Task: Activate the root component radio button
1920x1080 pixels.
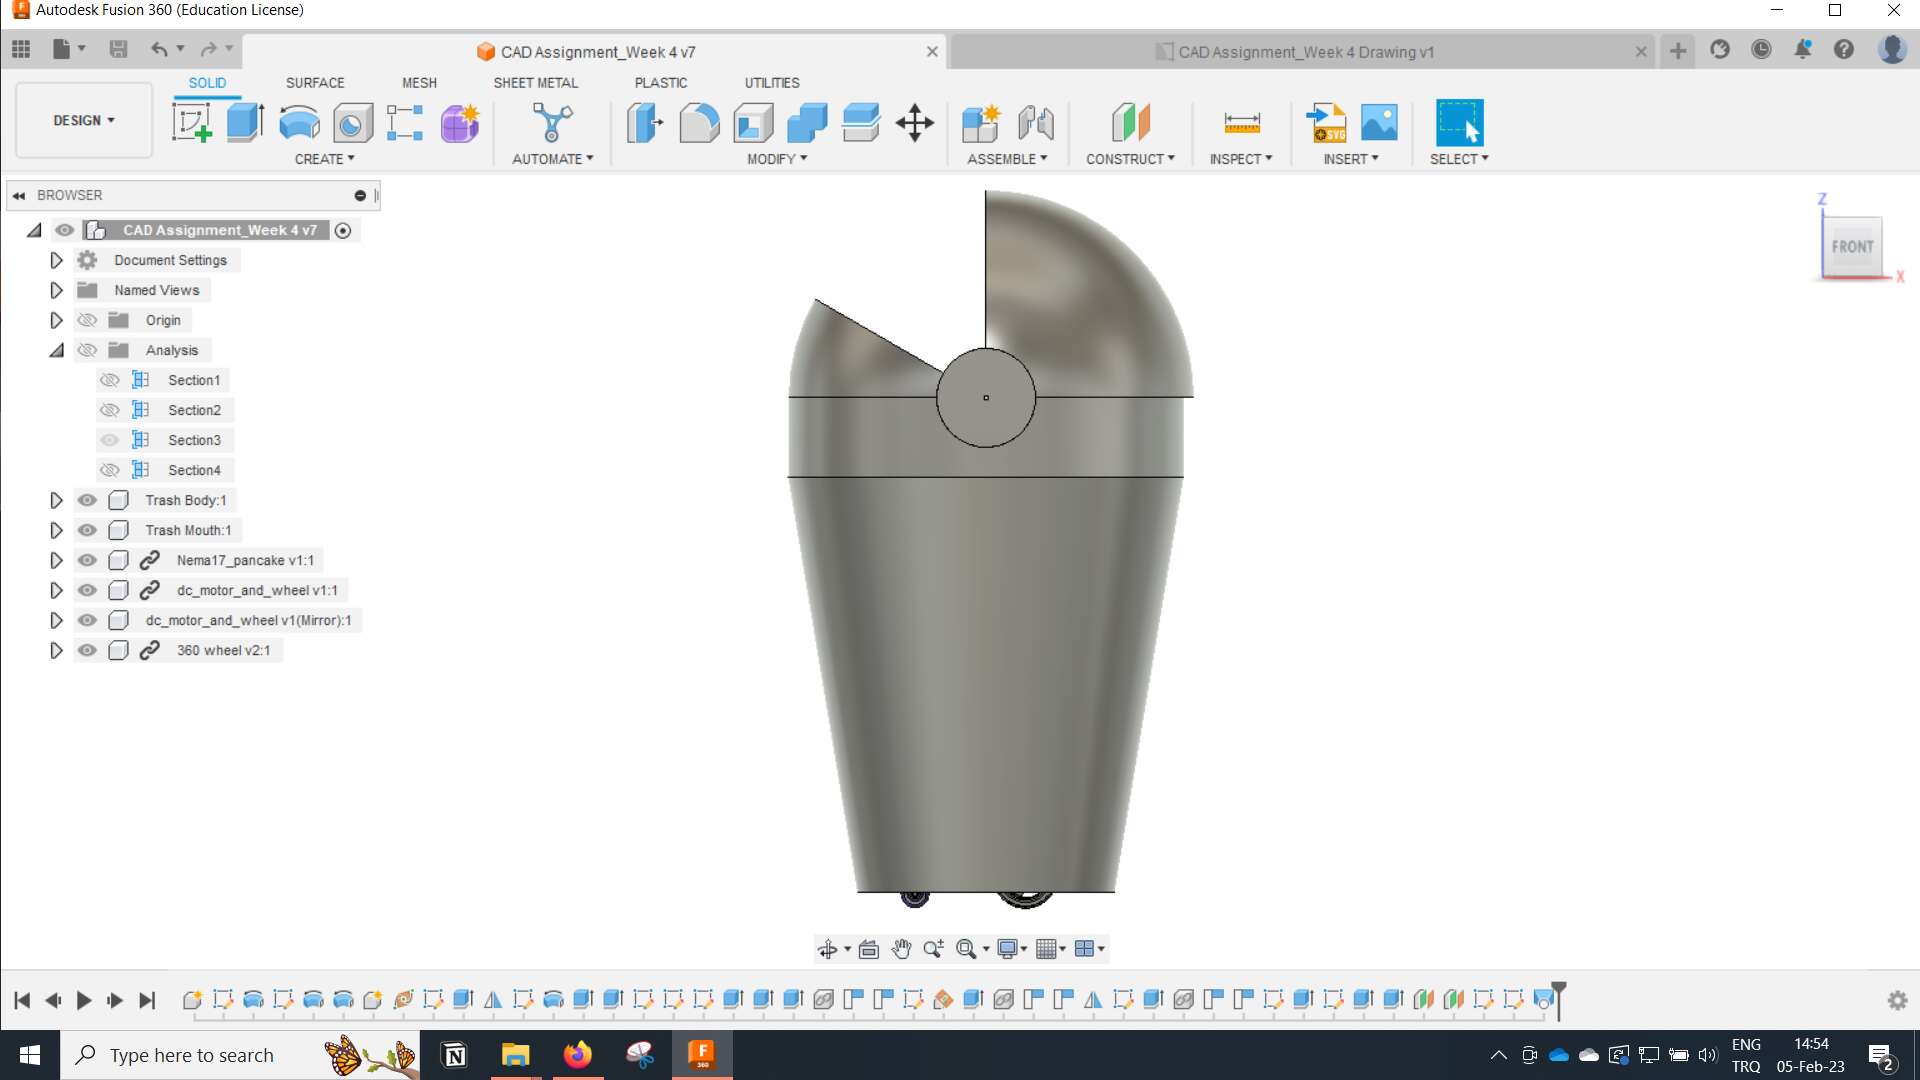Action: coord(343,230)
